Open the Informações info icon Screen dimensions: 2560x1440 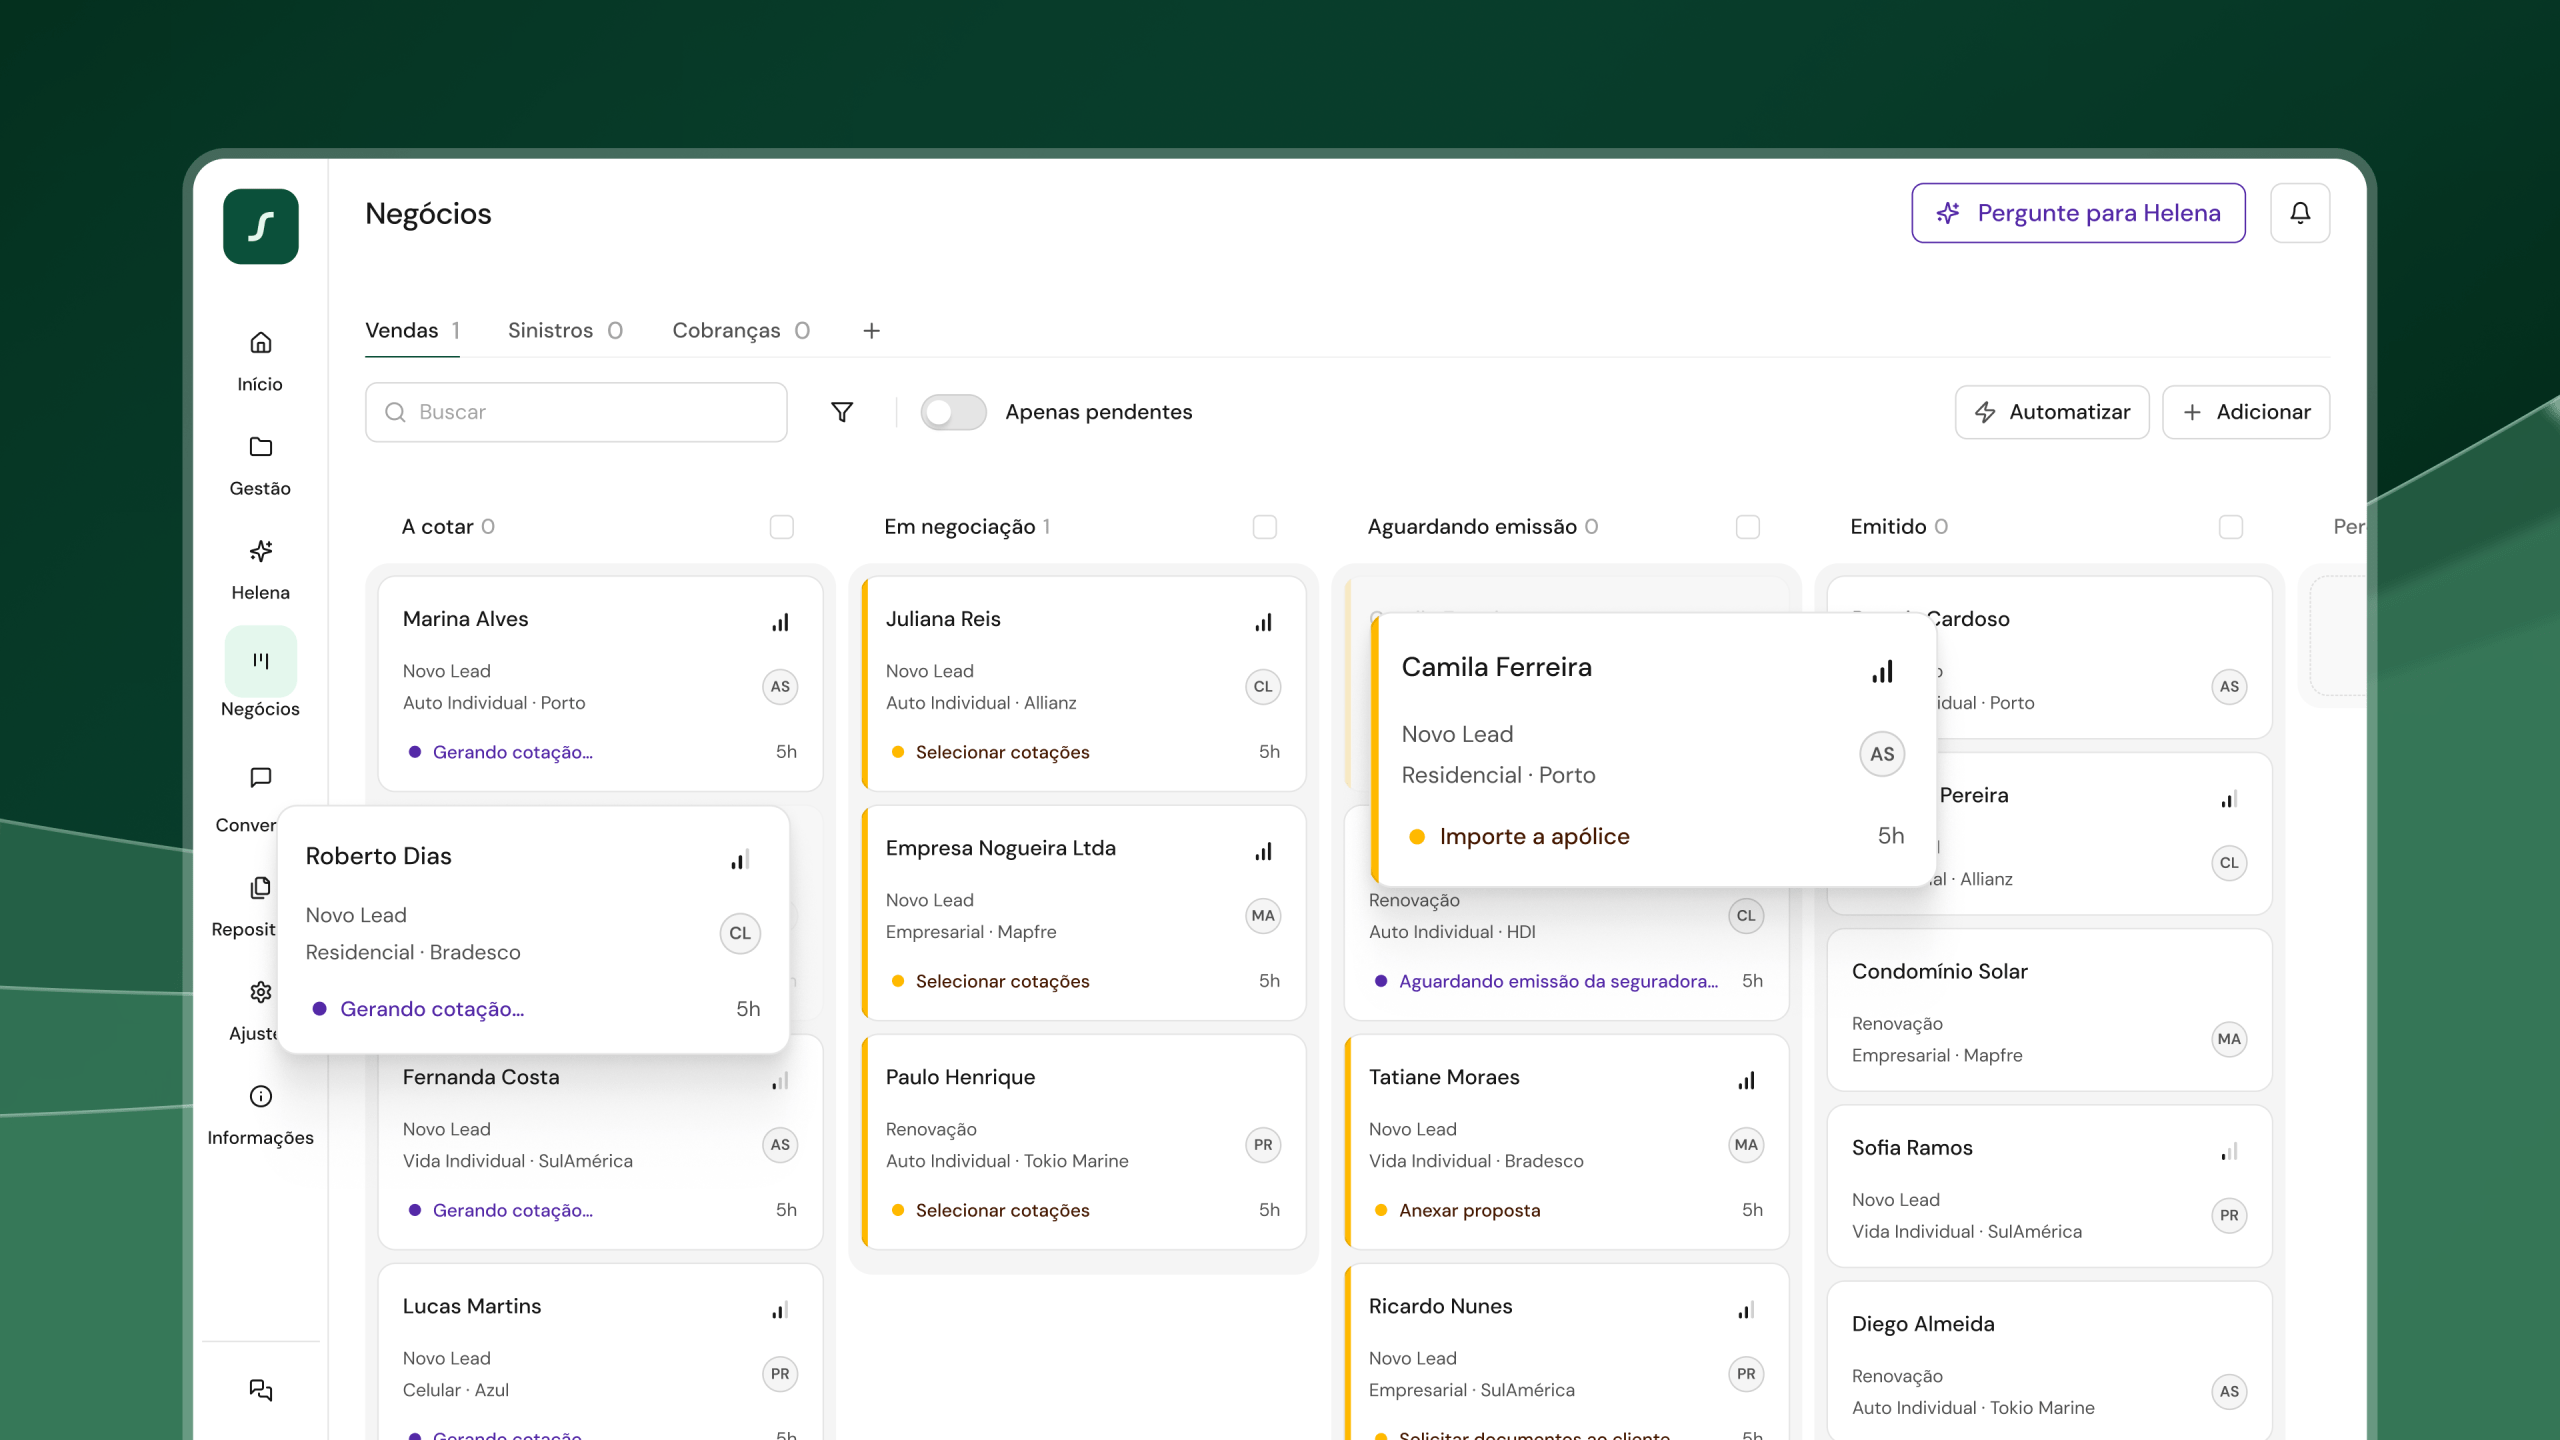click(x=260, y=1096)
